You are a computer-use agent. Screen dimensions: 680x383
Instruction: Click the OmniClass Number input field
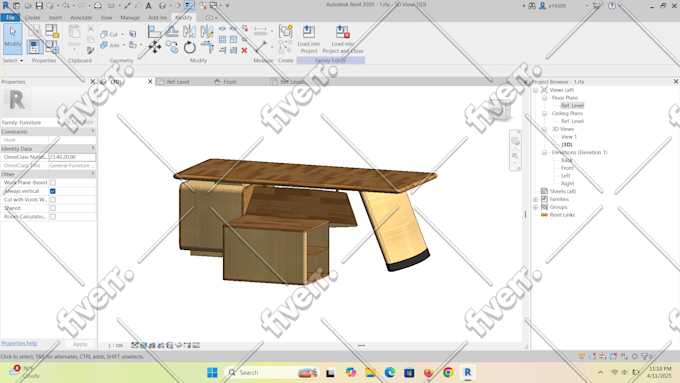click(x=72, y=157)
